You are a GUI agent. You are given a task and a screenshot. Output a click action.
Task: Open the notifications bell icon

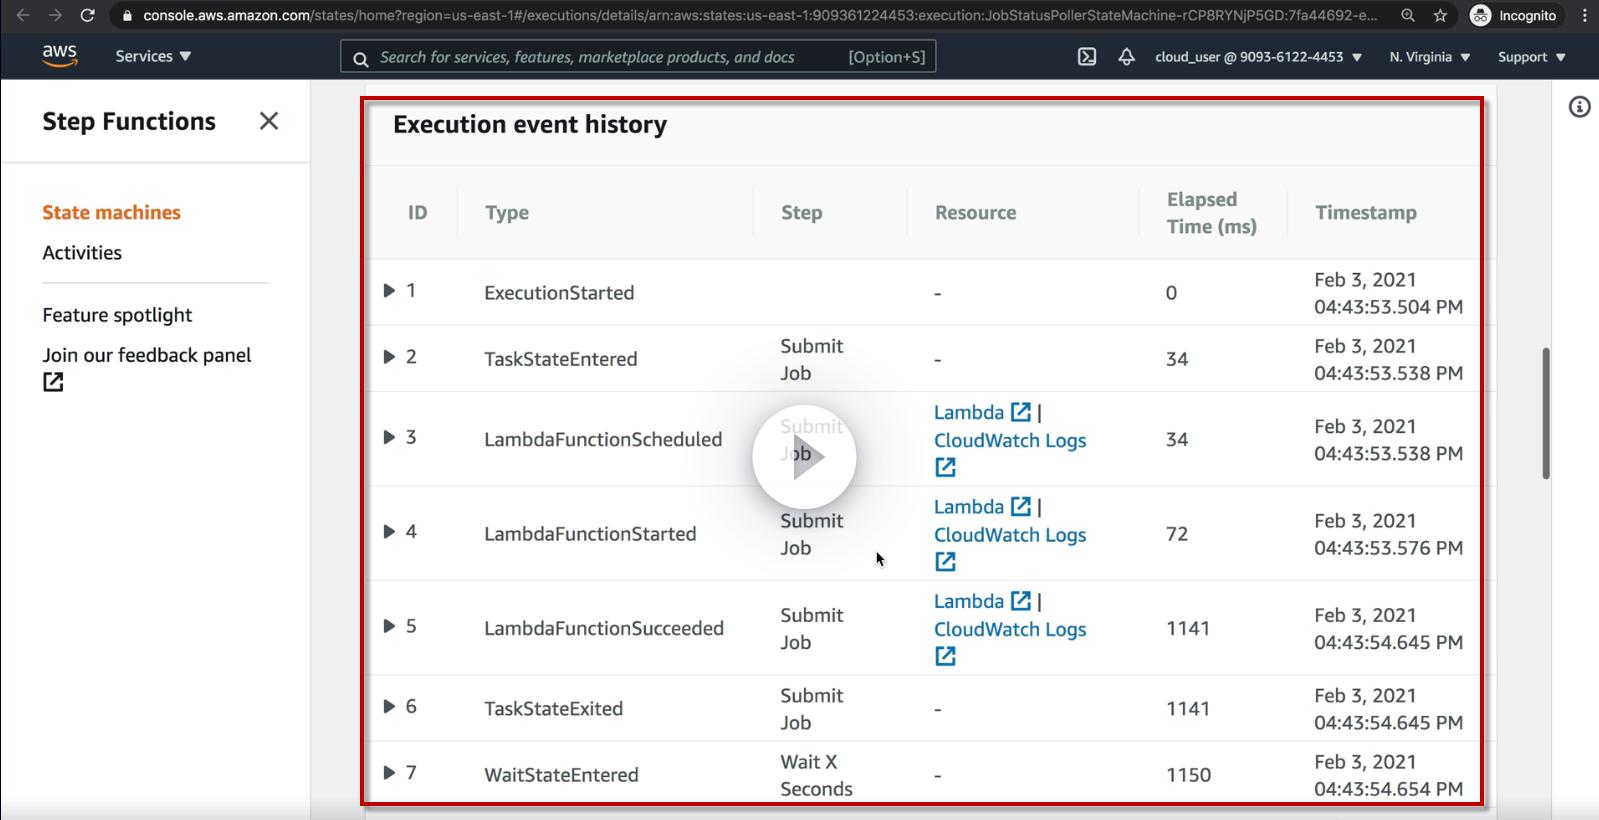point(1126,57)
